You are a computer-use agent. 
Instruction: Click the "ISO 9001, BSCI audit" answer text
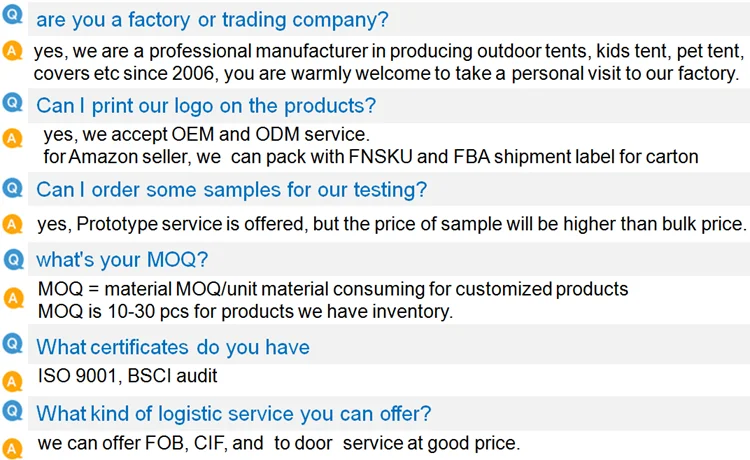click(x=127, y=377)
